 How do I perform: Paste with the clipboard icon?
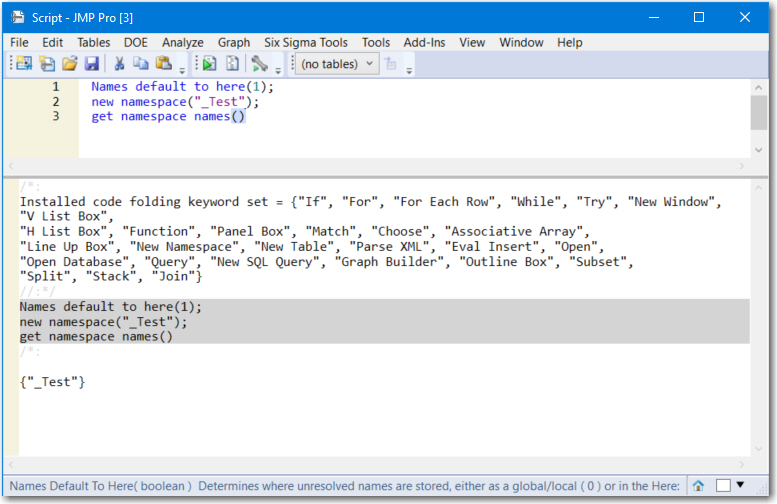[164, 63]
